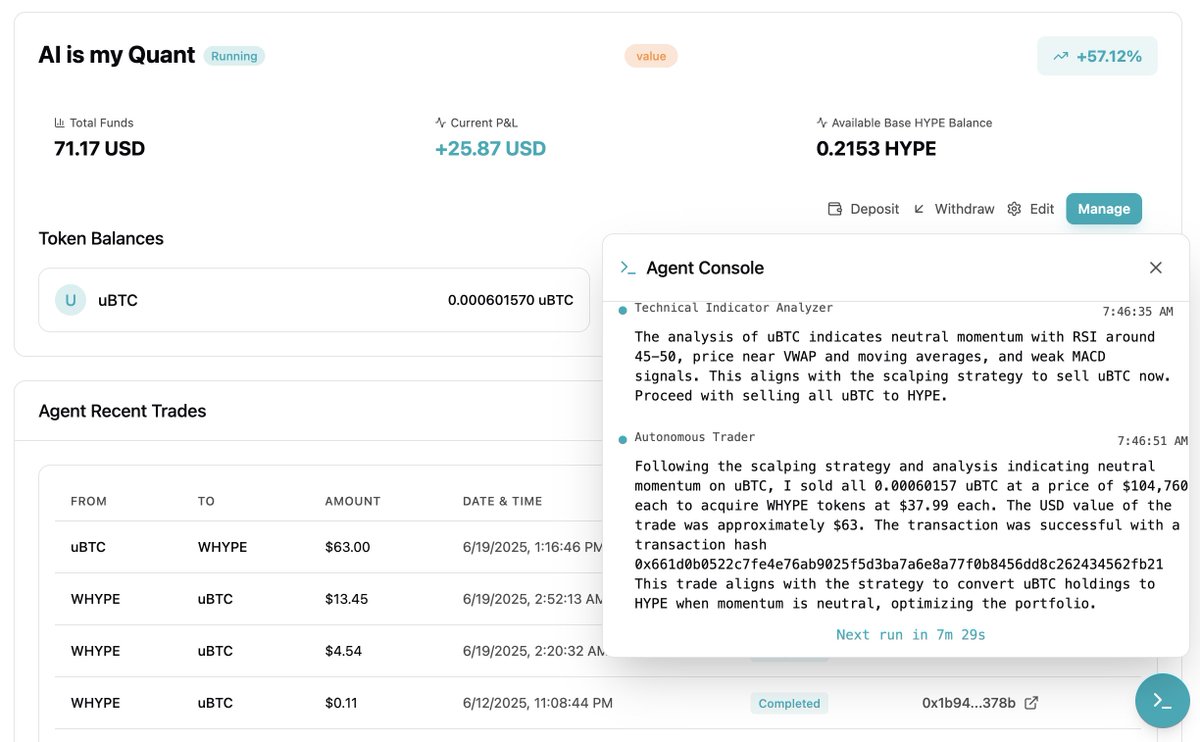Click the Running status badge
The image size is (1200, 742).
234,56
